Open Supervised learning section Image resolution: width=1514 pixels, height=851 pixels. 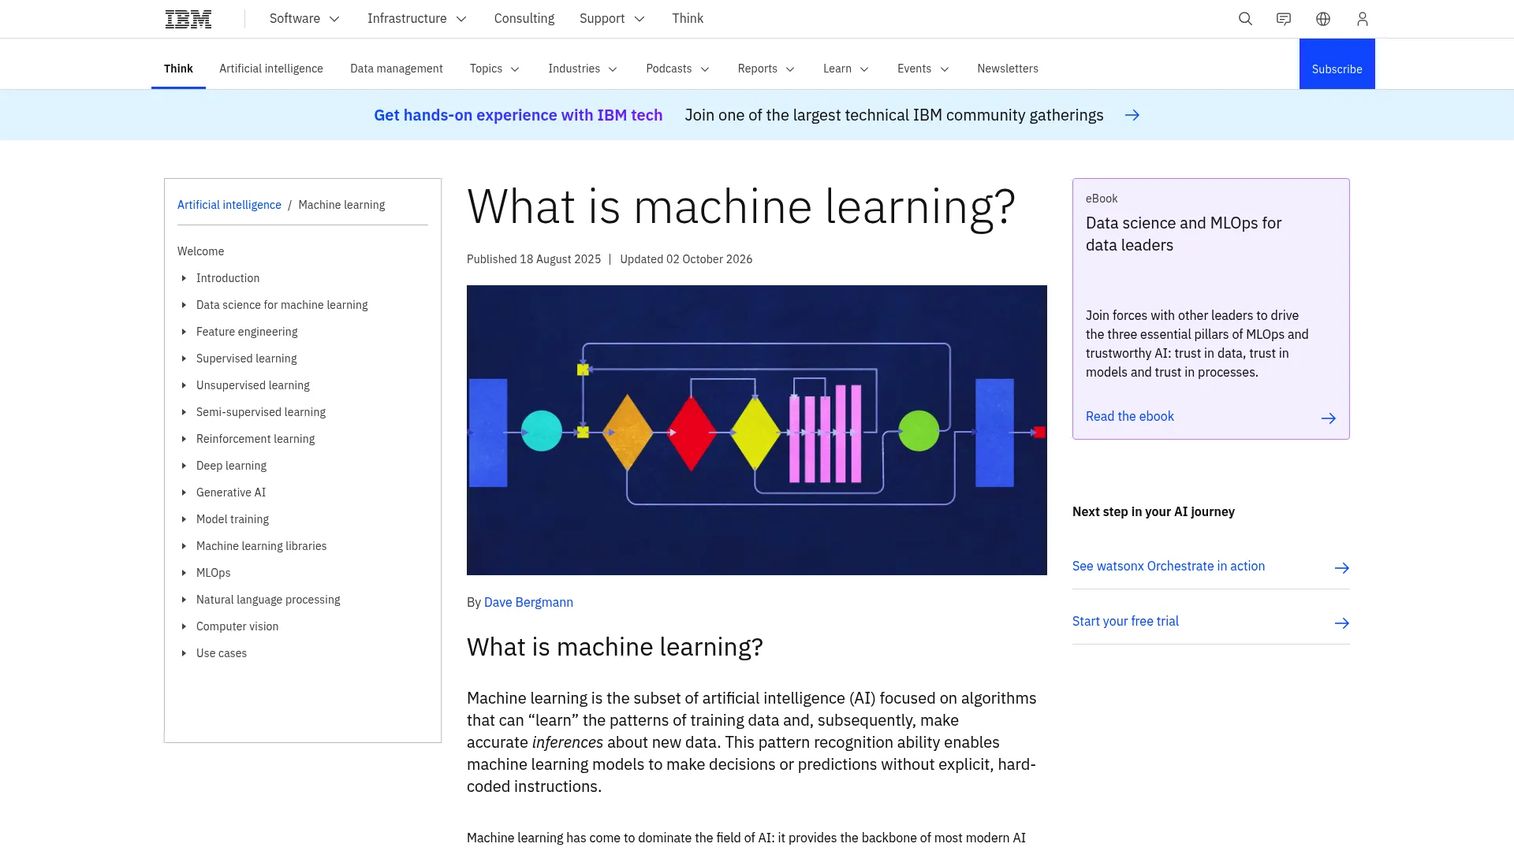246,358
